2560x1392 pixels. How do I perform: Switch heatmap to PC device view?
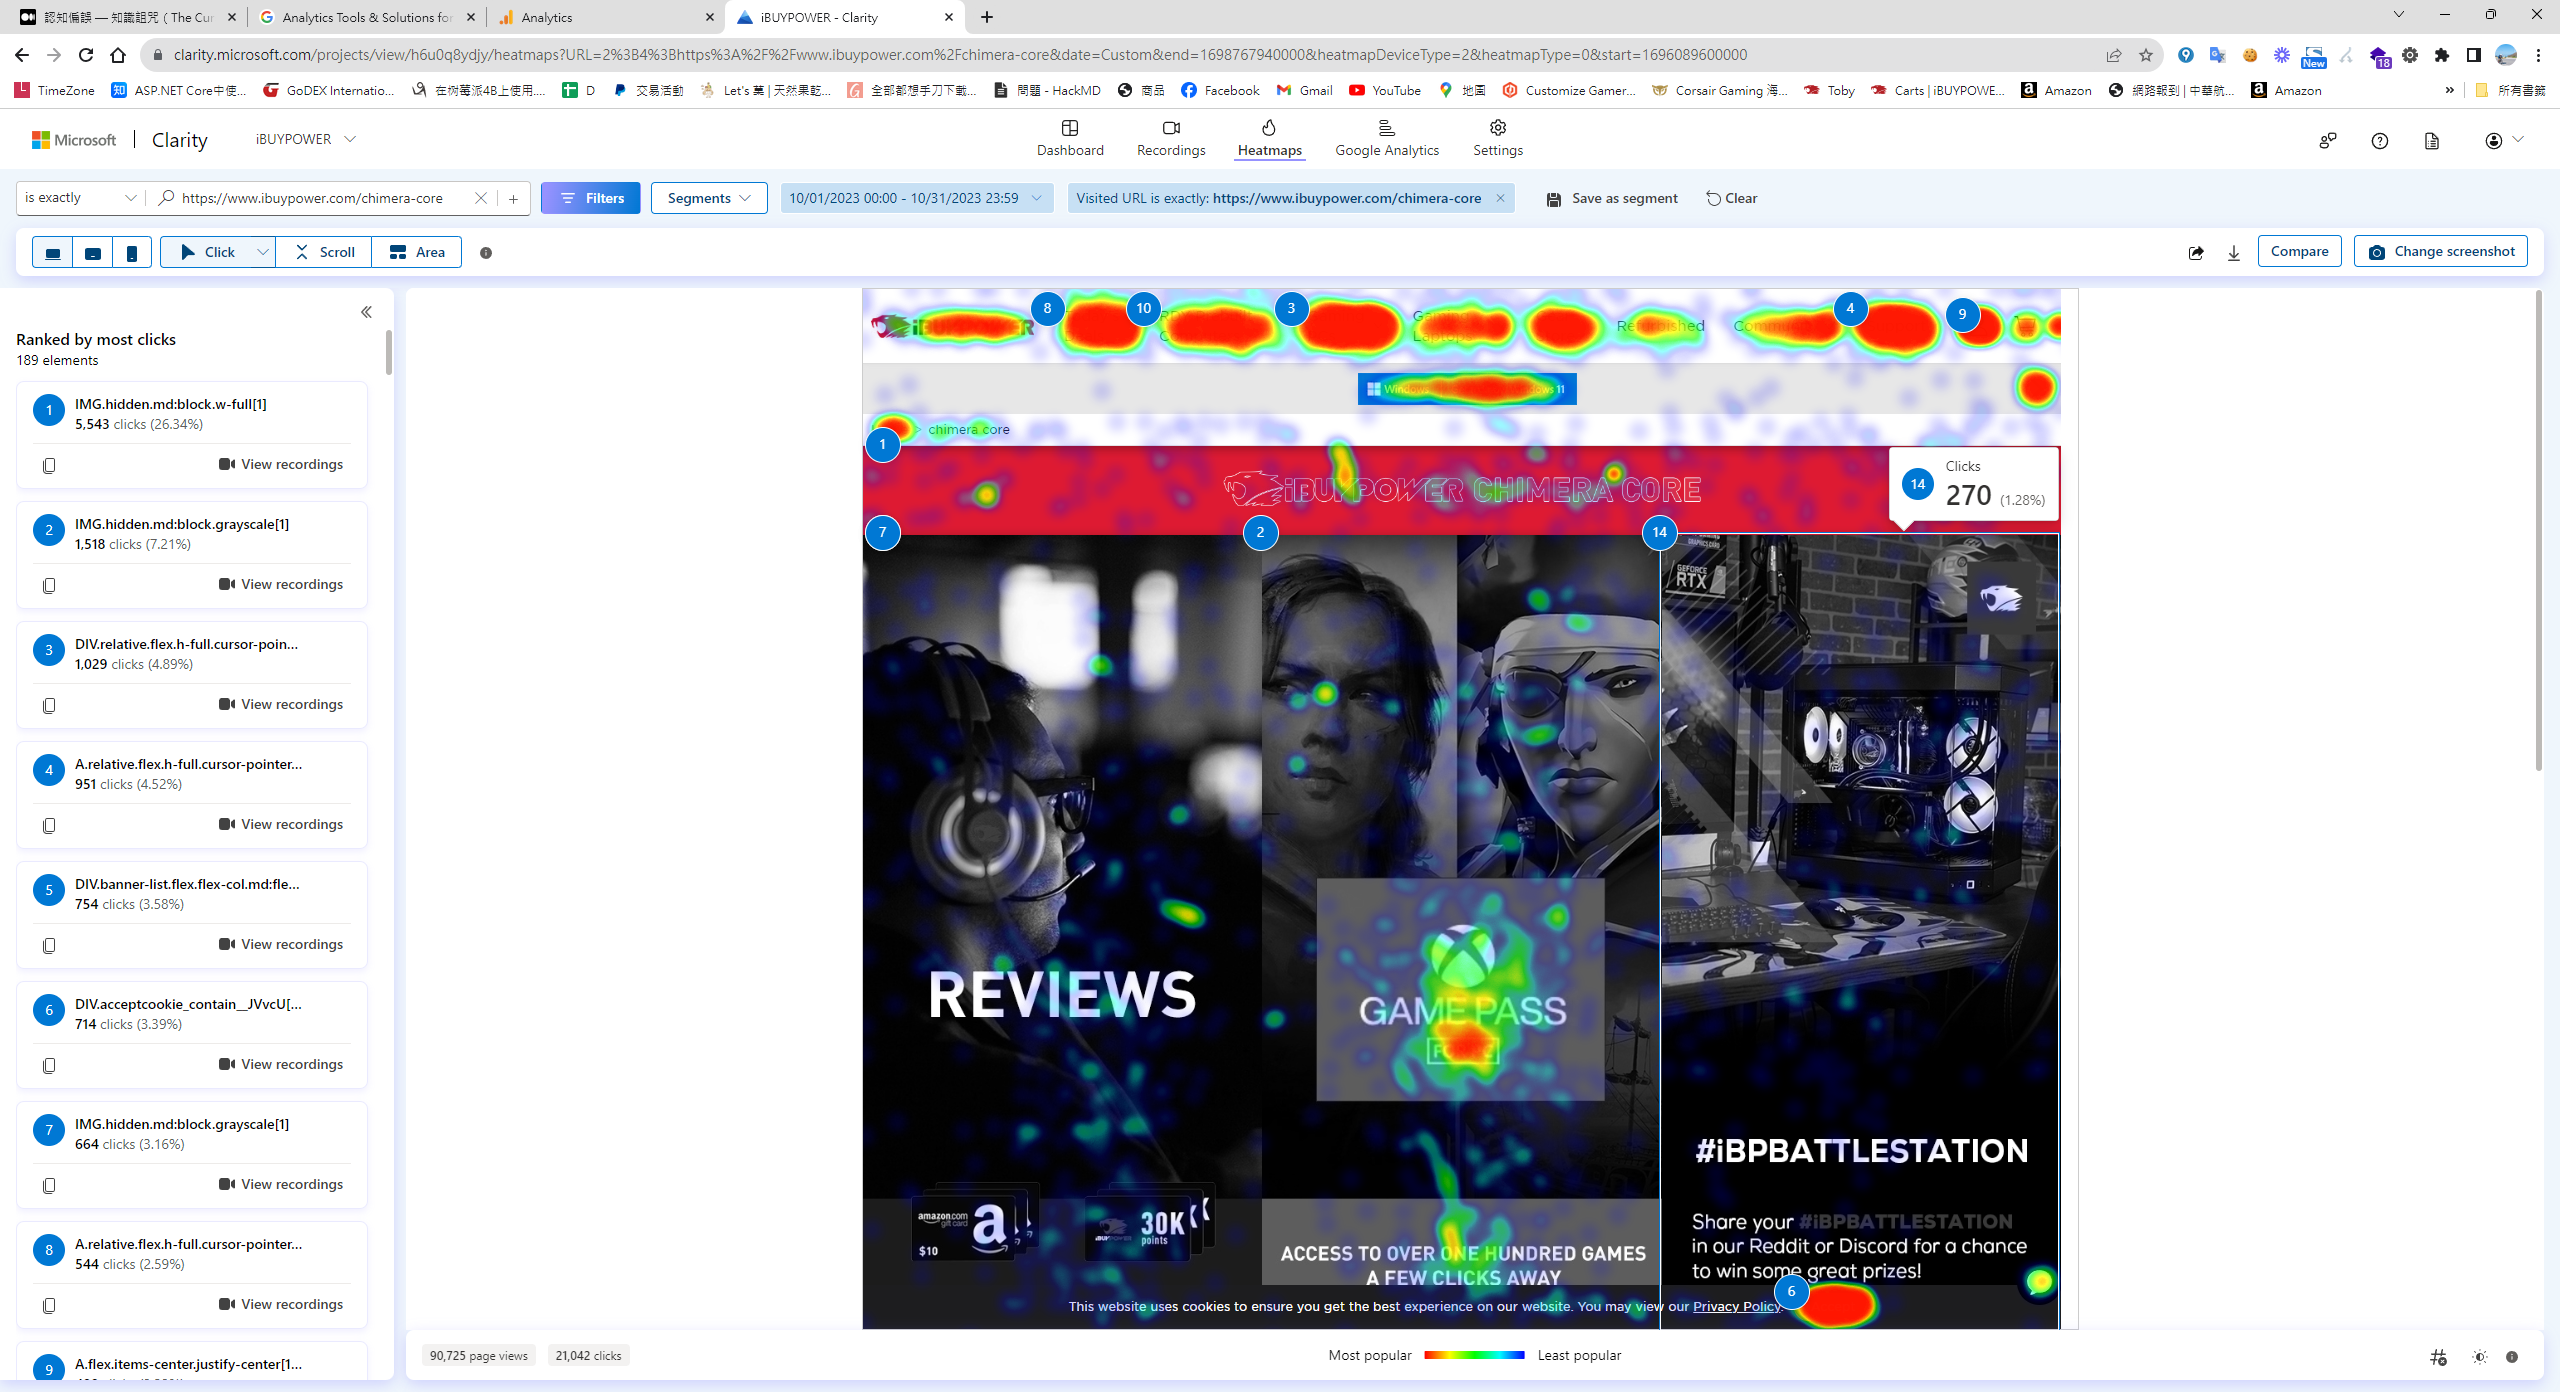(x=53, y=253)
